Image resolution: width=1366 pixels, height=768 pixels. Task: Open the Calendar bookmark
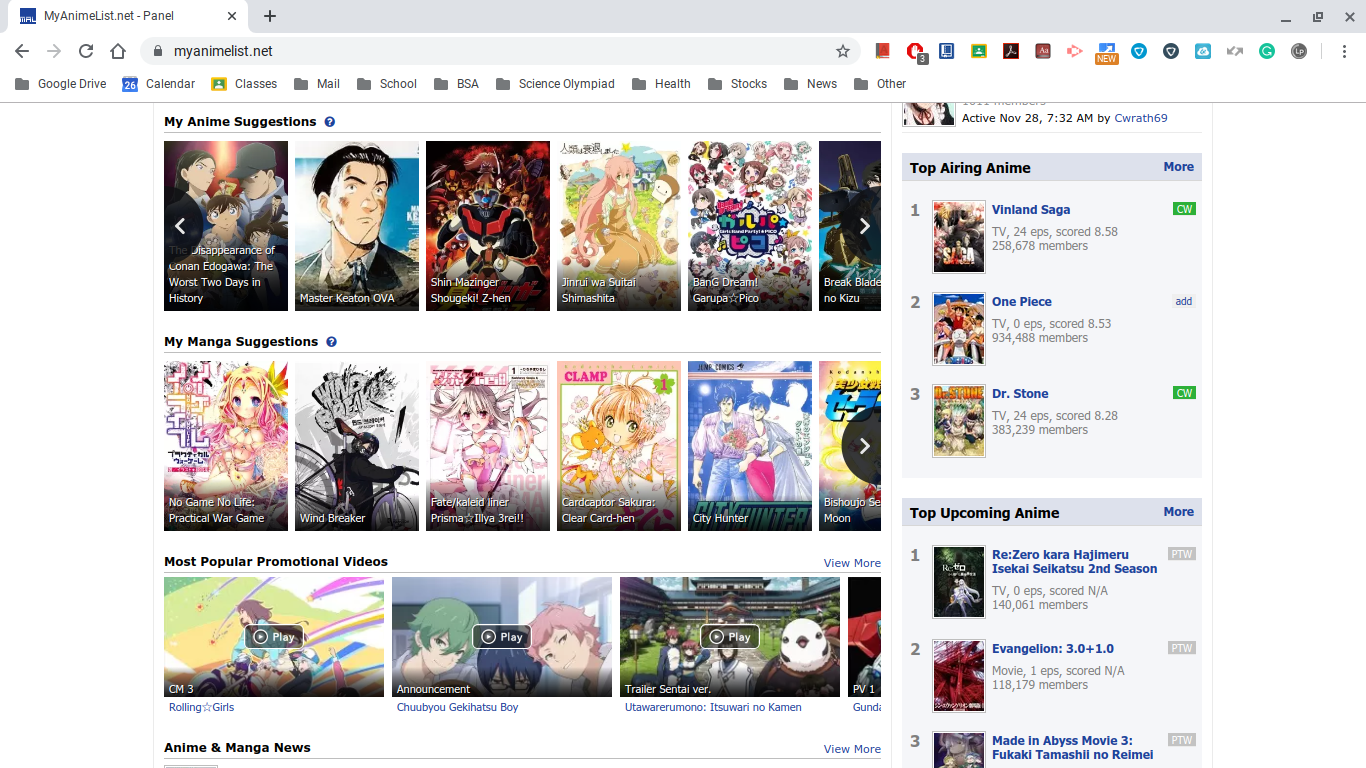[159, 84]
